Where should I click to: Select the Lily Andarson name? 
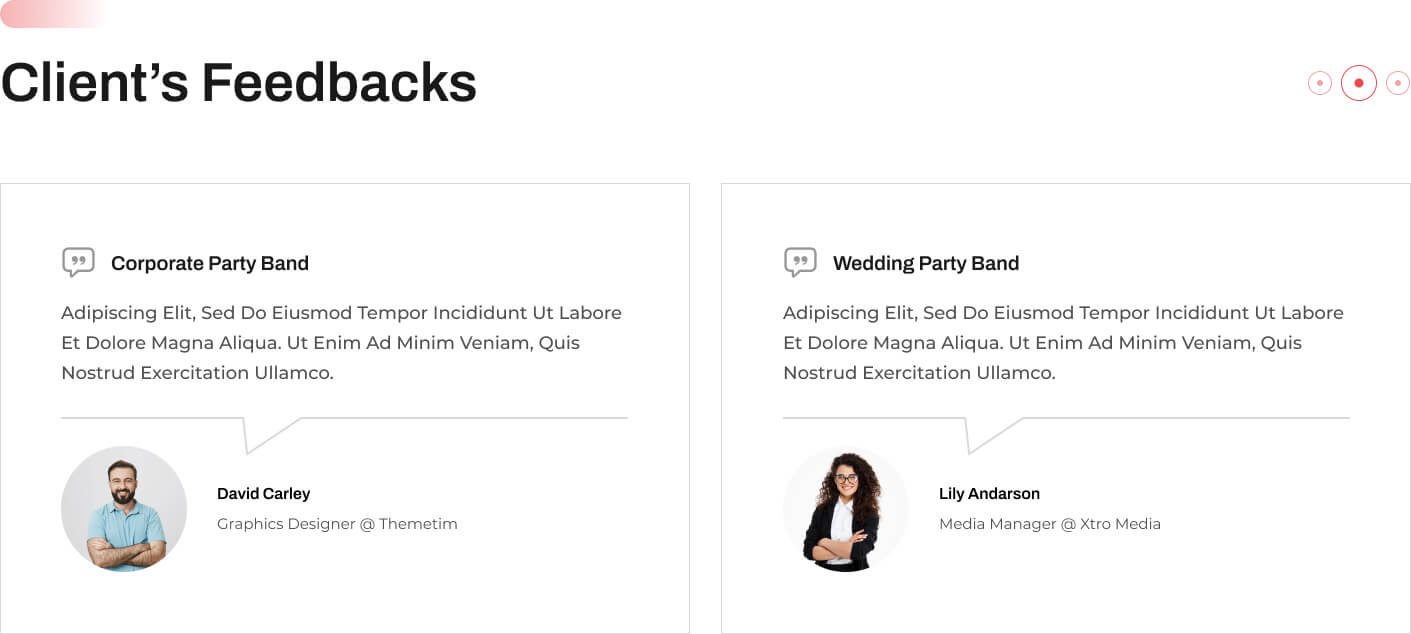click(x=989, y=494)
